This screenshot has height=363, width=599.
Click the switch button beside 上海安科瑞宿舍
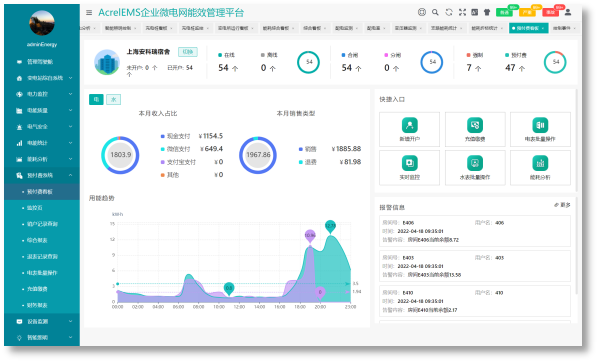point(188,52)
